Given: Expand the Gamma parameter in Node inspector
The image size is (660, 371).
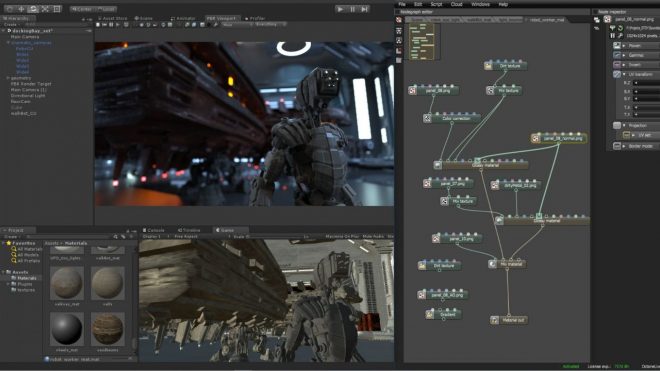Looking at the screenshot, I should coord(624,55).
